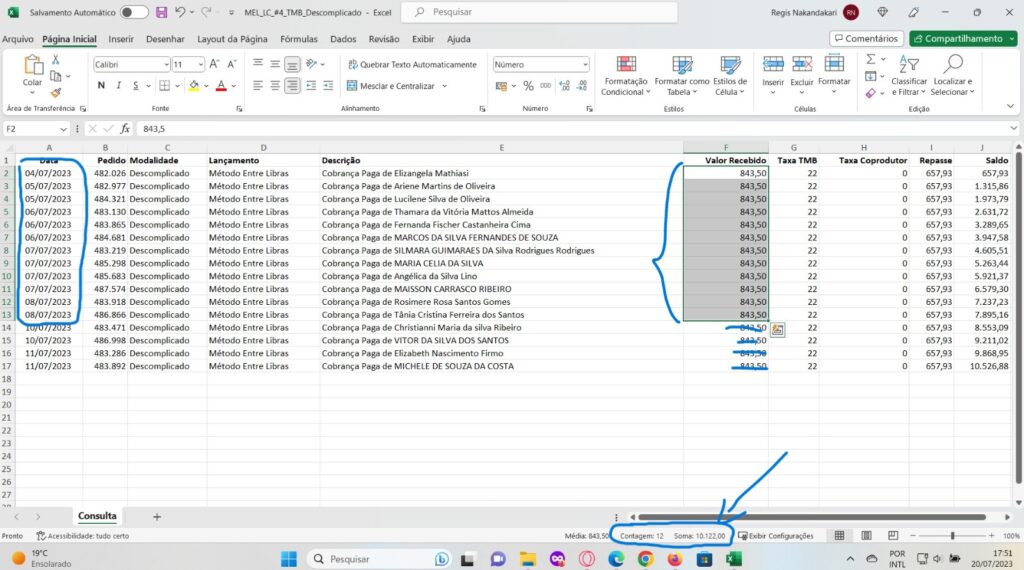Image resolution: width=1024 pixels, height=570 pixels.
Task: Click the Cut scissors icon
Action: pyautogui.click(x=56, y=59)
